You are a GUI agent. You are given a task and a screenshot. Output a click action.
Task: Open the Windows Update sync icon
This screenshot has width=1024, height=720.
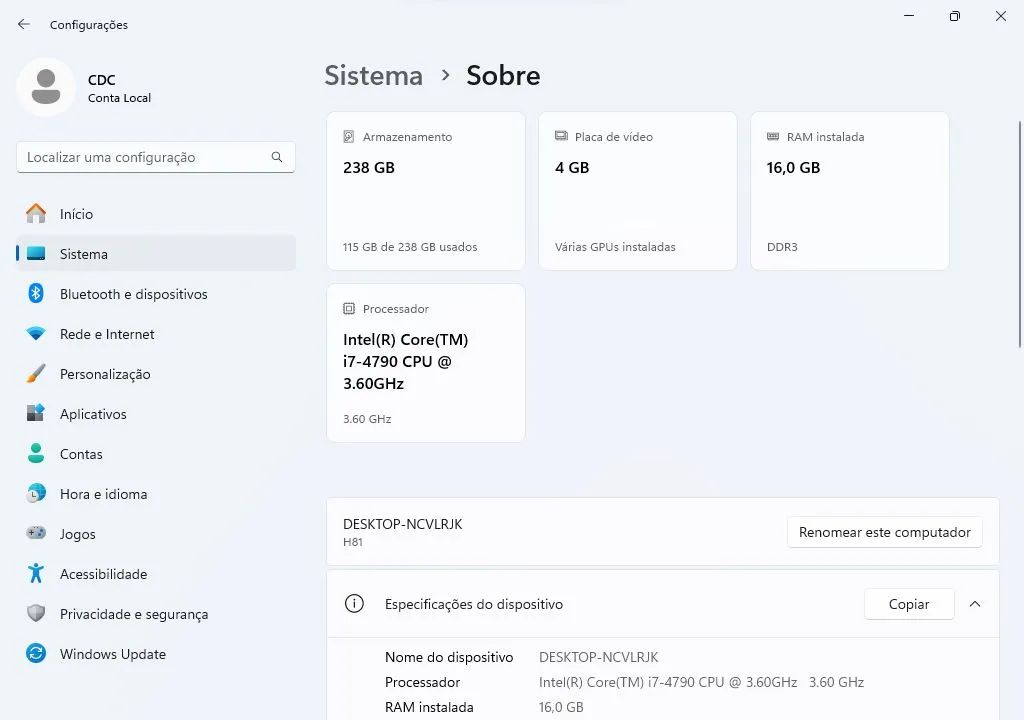[36, 653]
